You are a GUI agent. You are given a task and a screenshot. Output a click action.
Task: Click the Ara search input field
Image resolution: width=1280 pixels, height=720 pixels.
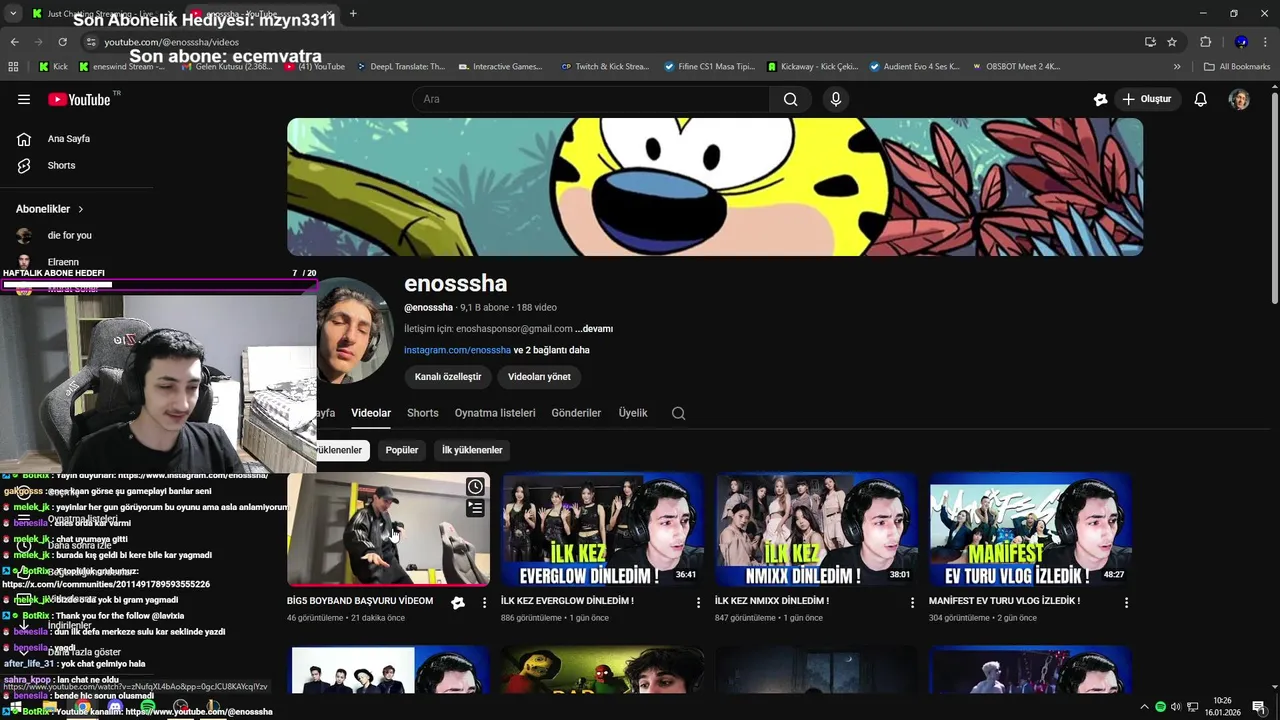(590, 99)
